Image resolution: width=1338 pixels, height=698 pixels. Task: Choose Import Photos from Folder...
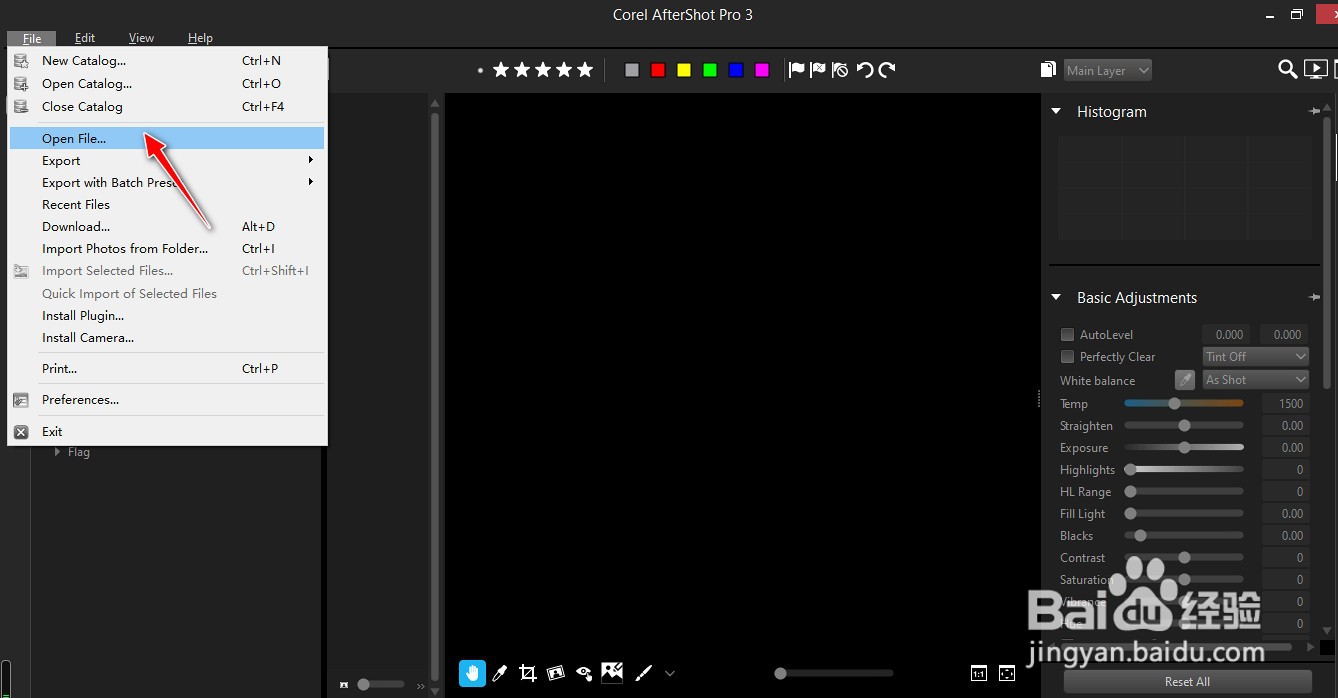[167, 248]
